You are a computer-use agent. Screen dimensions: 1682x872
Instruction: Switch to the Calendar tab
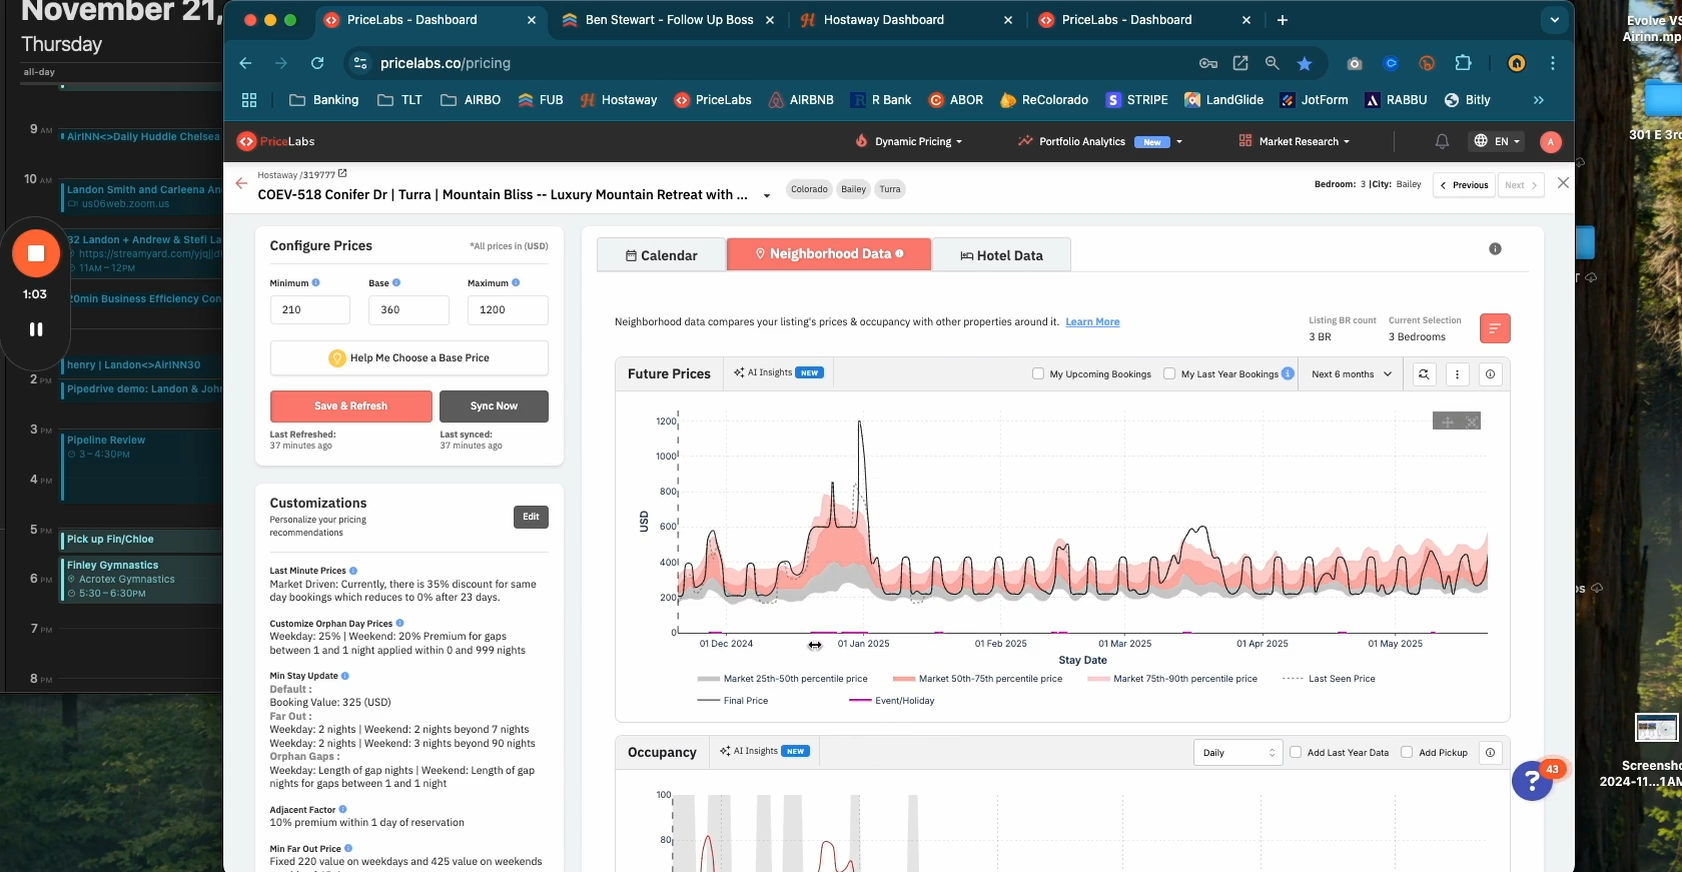(661, 256)
